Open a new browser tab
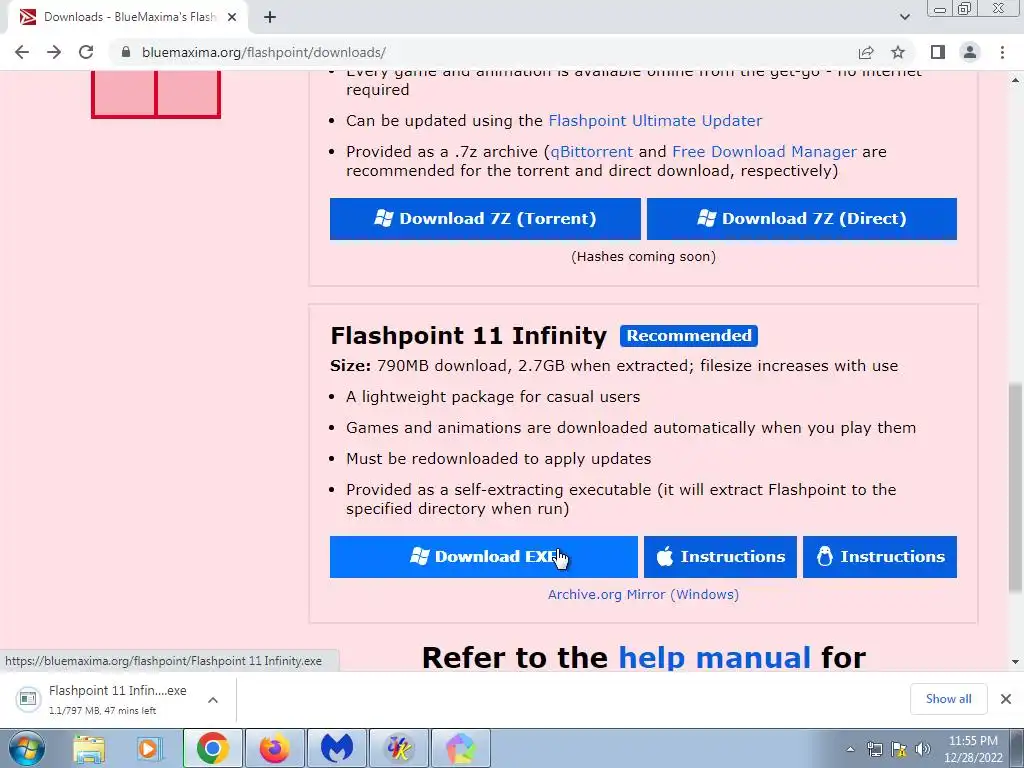The image size is (1024, 768). [270, 17]
